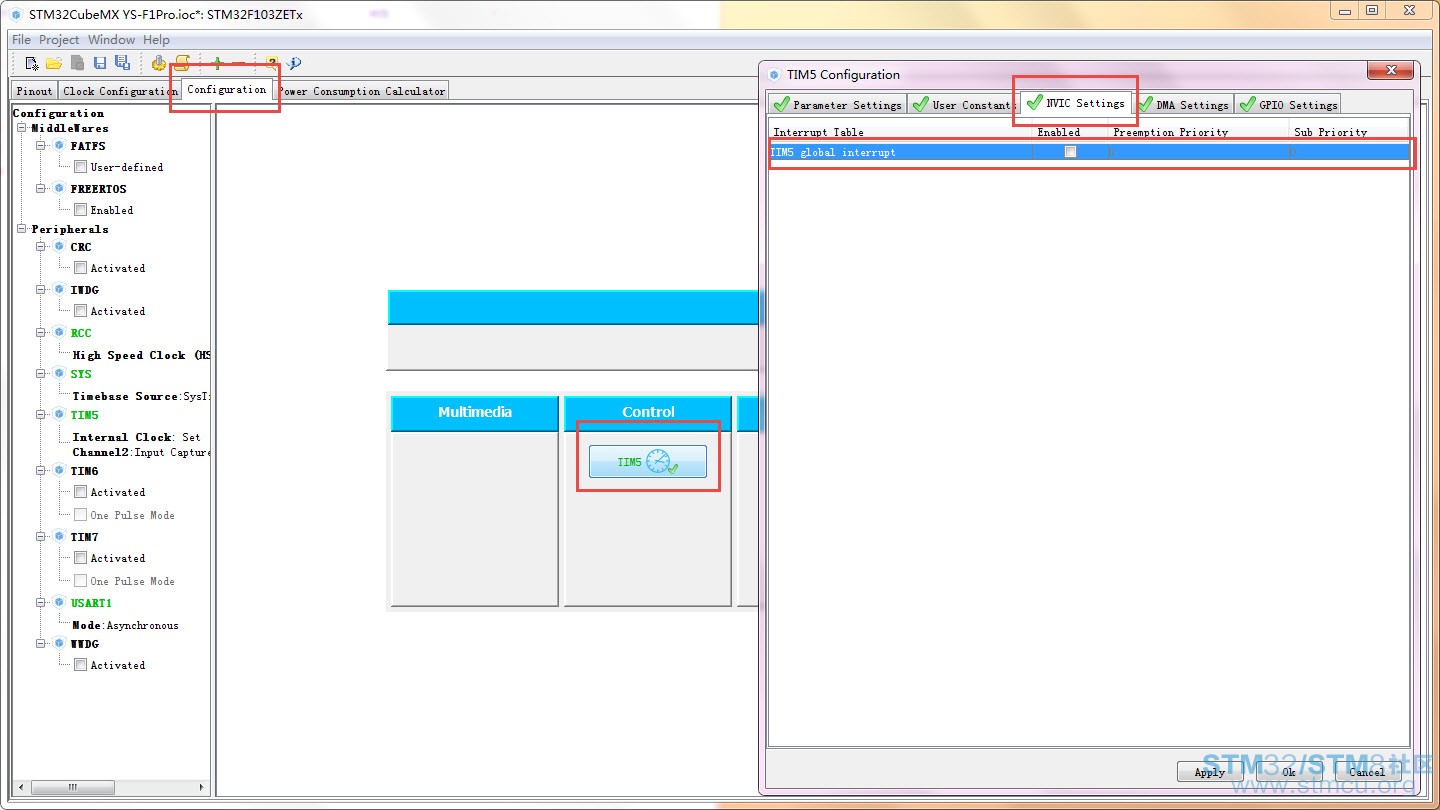Click the Save Project floppy icon
1440x810 pixels.
100,63
